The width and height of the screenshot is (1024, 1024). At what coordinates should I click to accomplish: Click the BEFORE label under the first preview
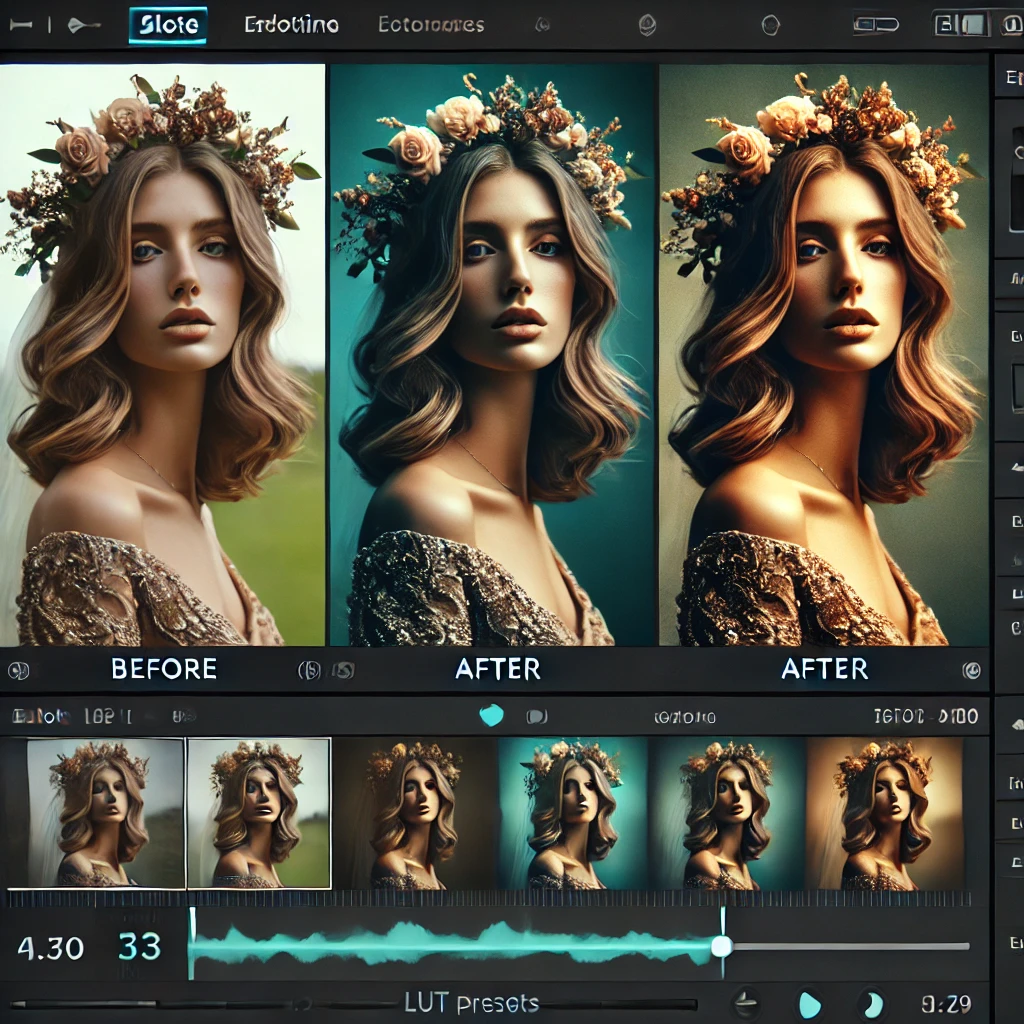(x=164, y=668)
